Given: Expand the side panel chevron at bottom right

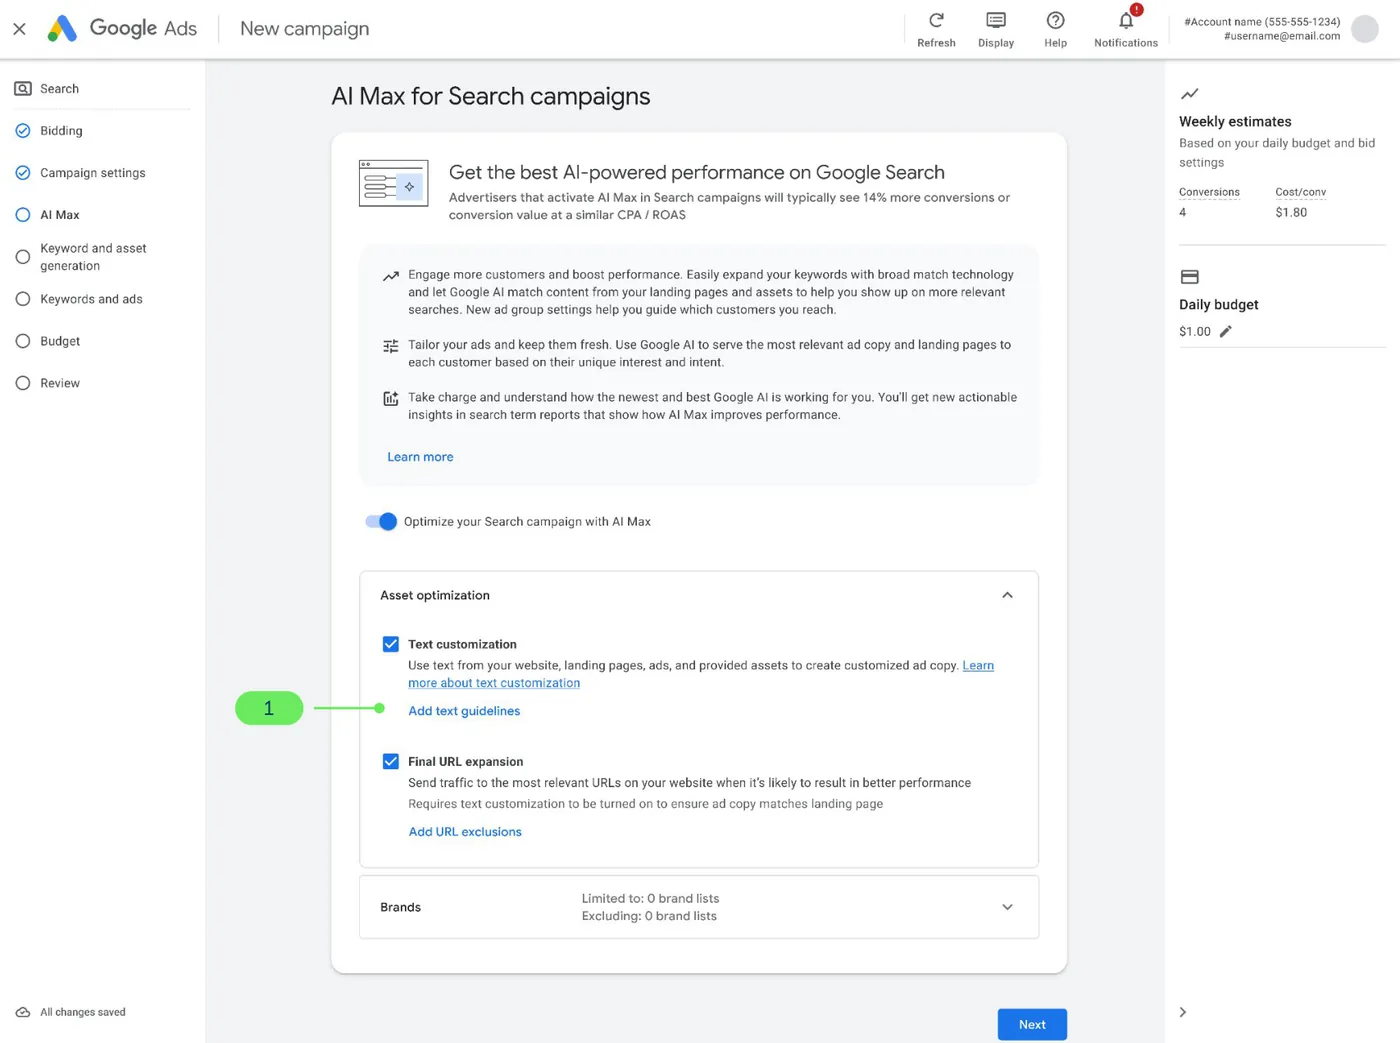Looking at the screenshot, I should (x=1183, y=1012).
